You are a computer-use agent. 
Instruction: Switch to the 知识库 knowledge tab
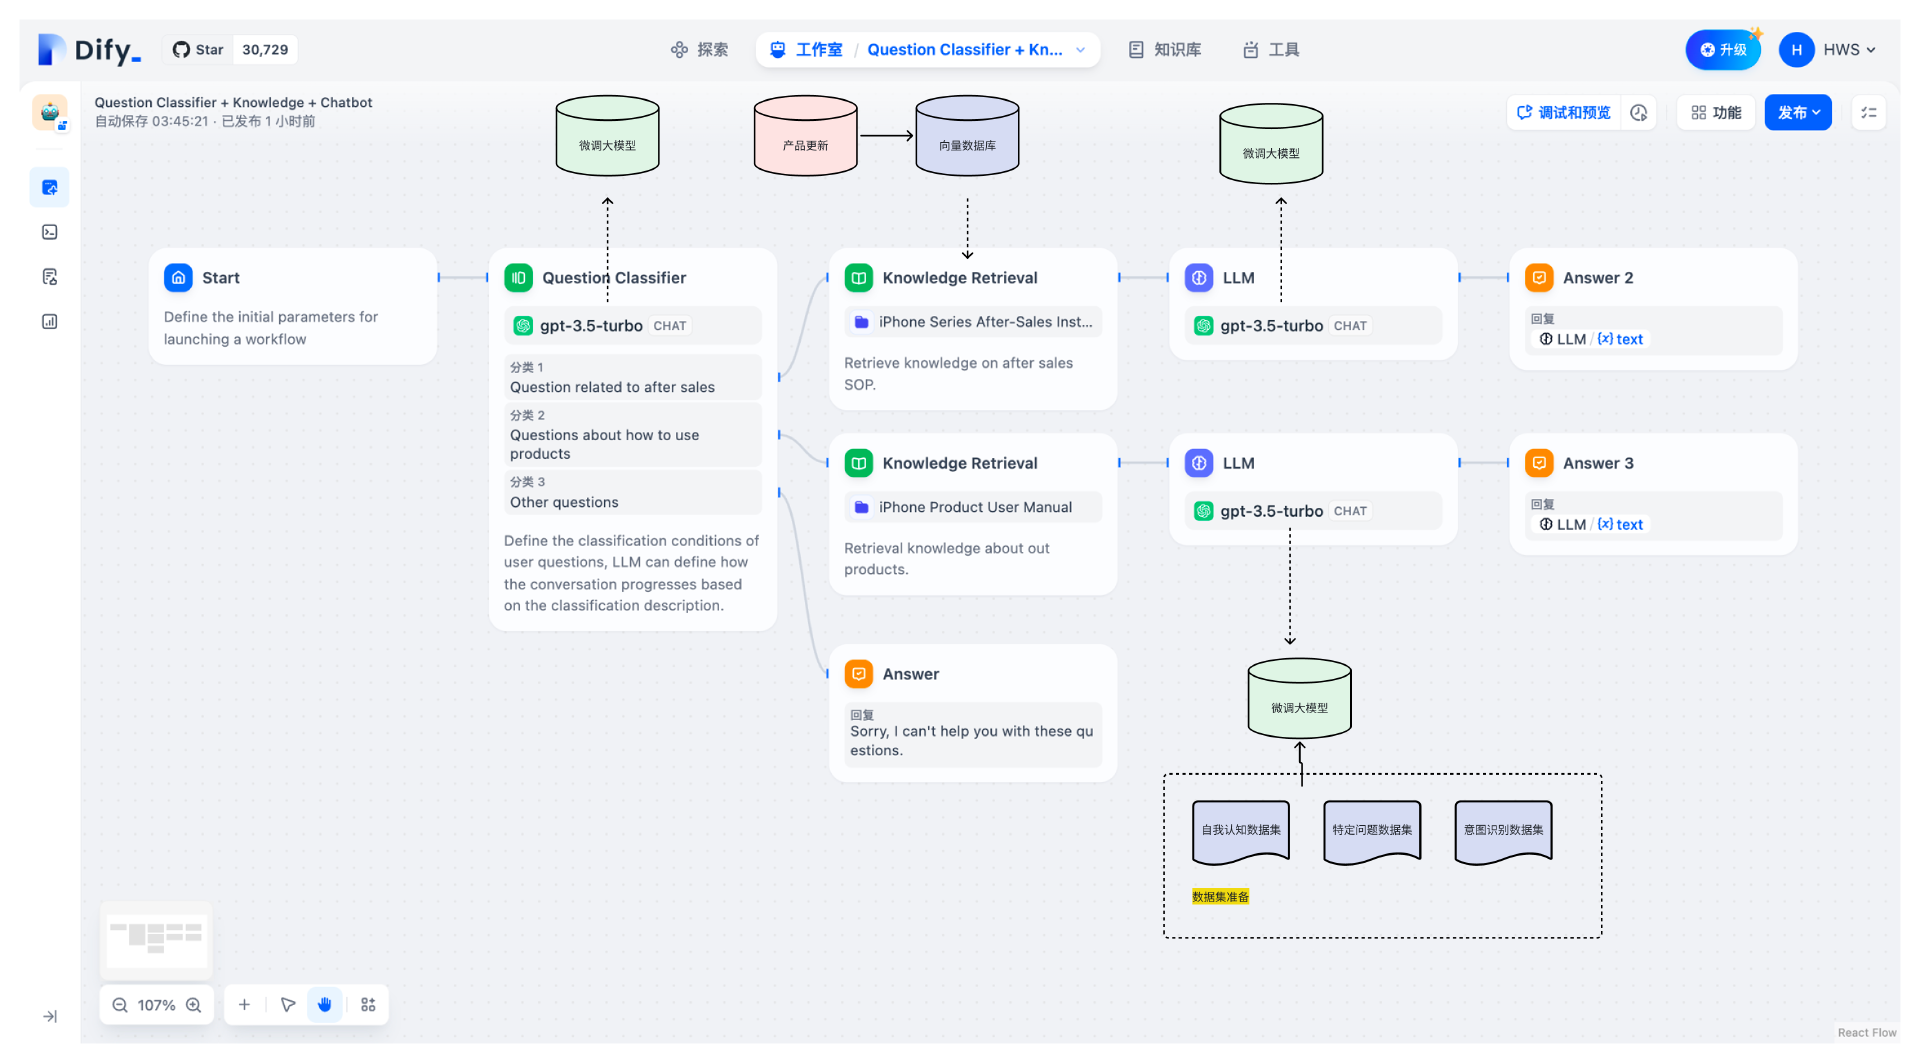(x=1165, y=50)
